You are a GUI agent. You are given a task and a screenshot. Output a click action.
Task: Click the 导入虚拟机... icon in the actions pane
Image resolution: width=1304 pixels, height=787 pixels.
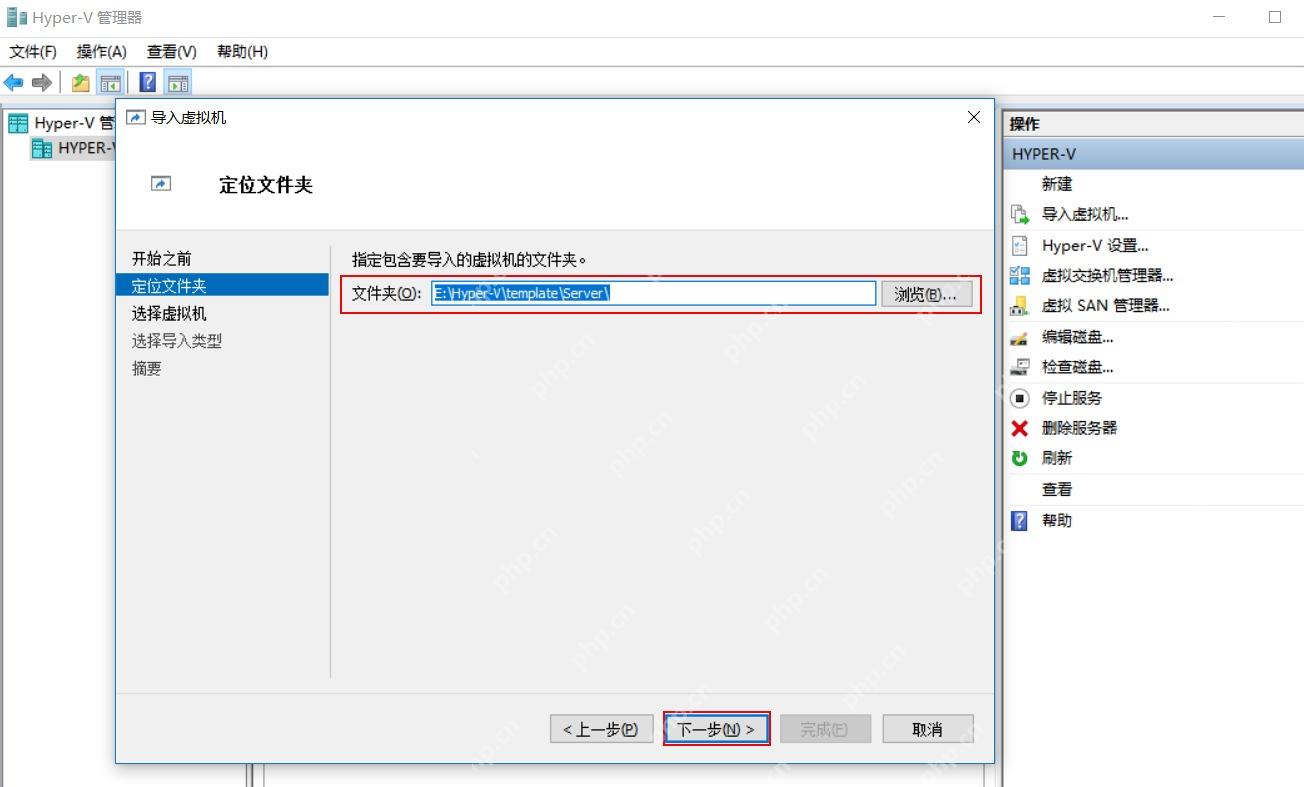(1020, 214)
